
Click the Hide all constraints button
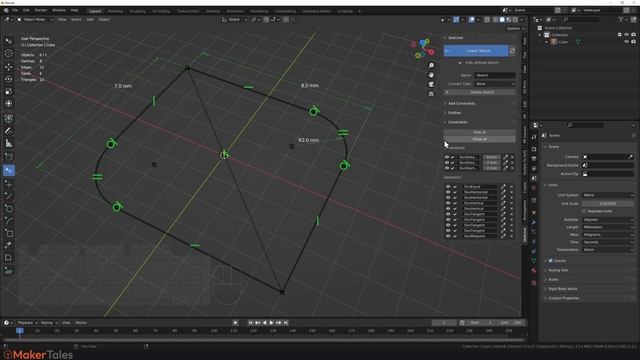coord(480,132)
